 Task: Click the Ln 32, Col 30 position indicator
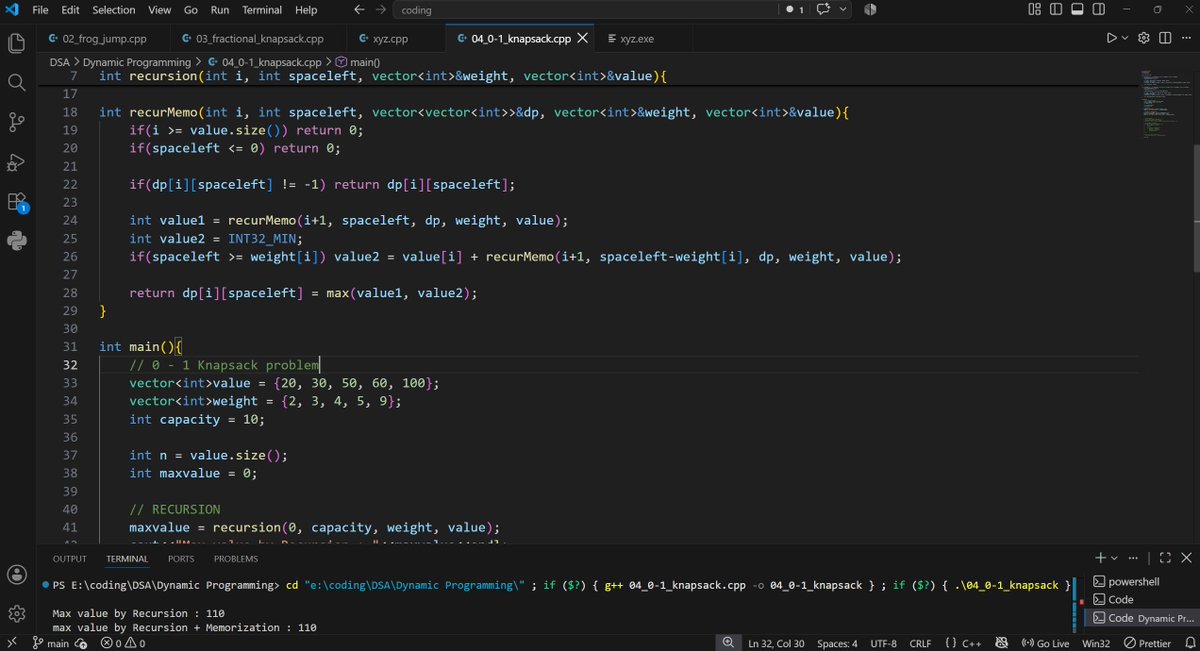776,643
